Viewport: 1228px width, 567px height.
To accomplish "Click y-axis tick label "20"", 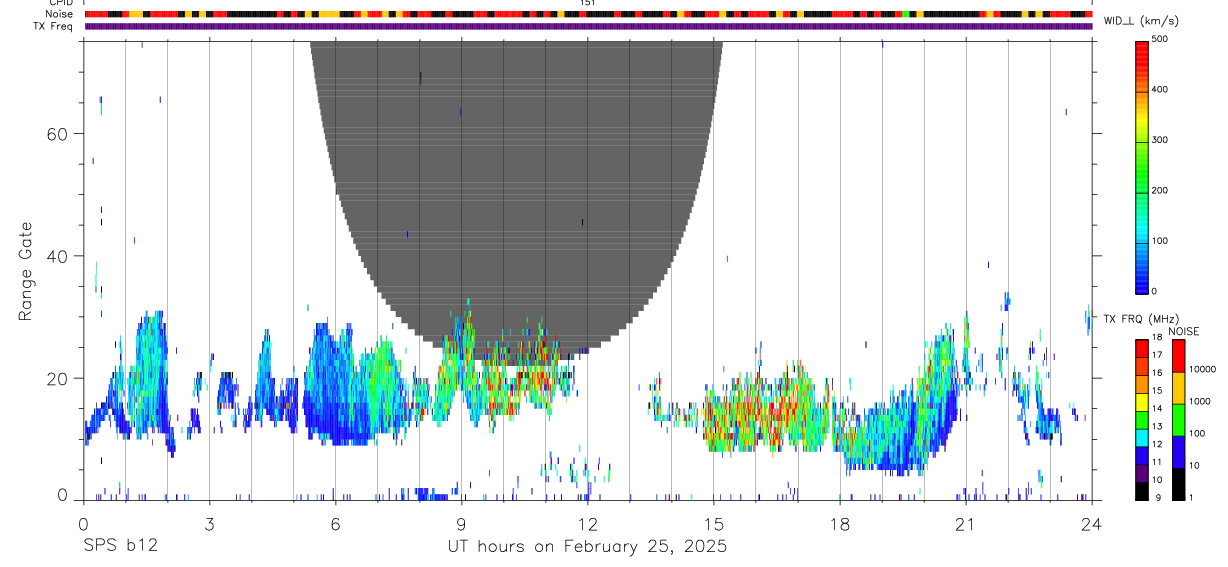I will coord(58,378).
